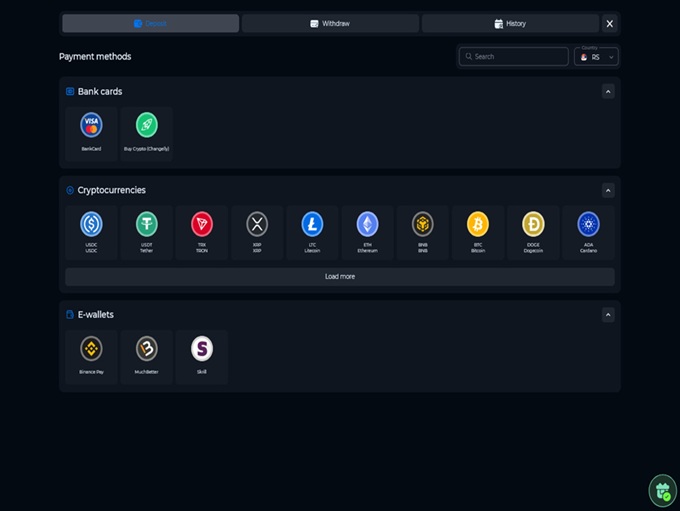
Task: Focus the payment methods Search field
Action: tap(514, 57)
